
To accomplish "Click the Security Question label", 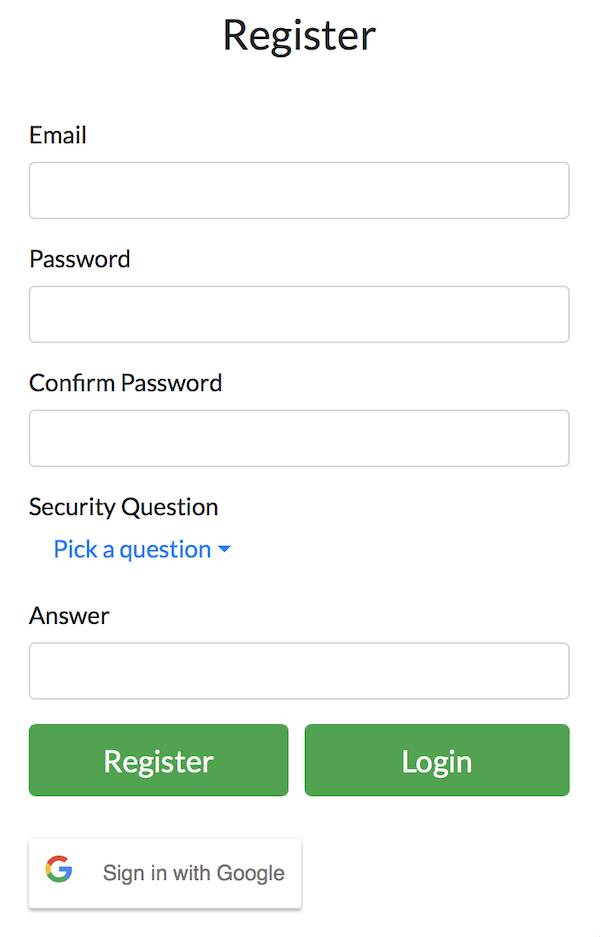I will [123, 507].
